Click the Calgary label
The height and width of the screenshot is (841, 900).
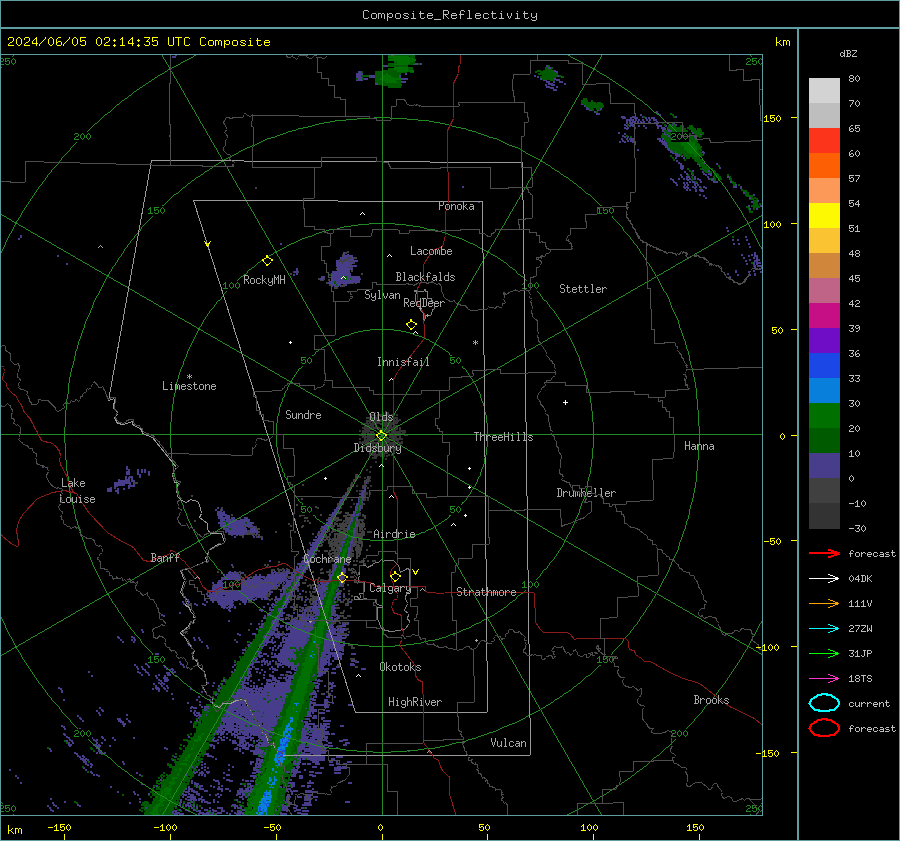390,588
